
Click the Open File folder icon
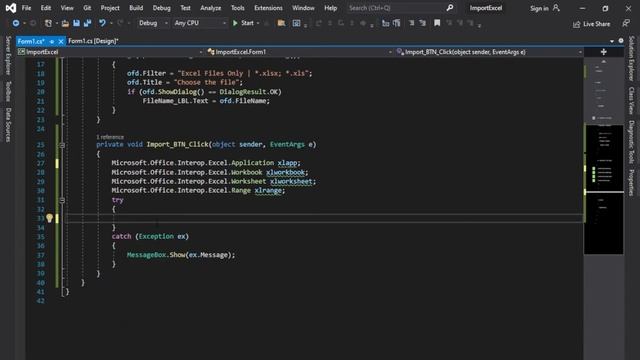click(65, 23)
